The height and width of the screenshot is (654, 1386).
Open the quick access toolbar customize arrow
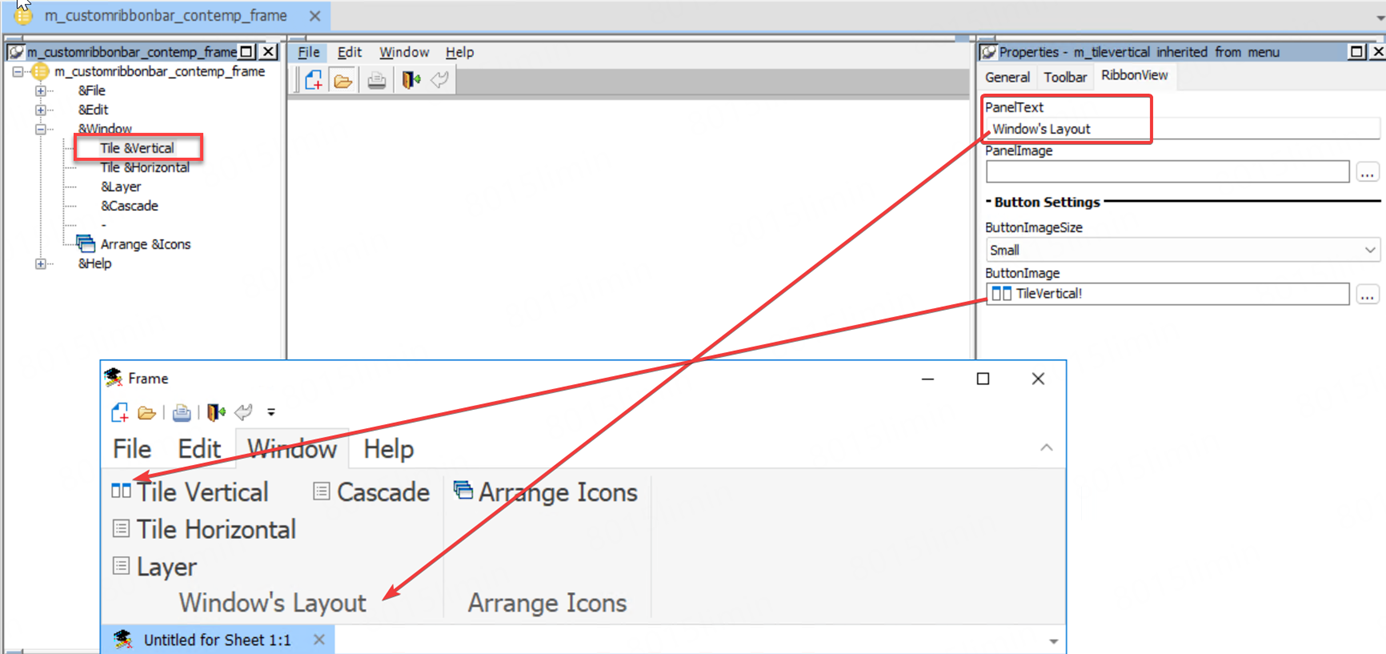[x=271, y=412]
